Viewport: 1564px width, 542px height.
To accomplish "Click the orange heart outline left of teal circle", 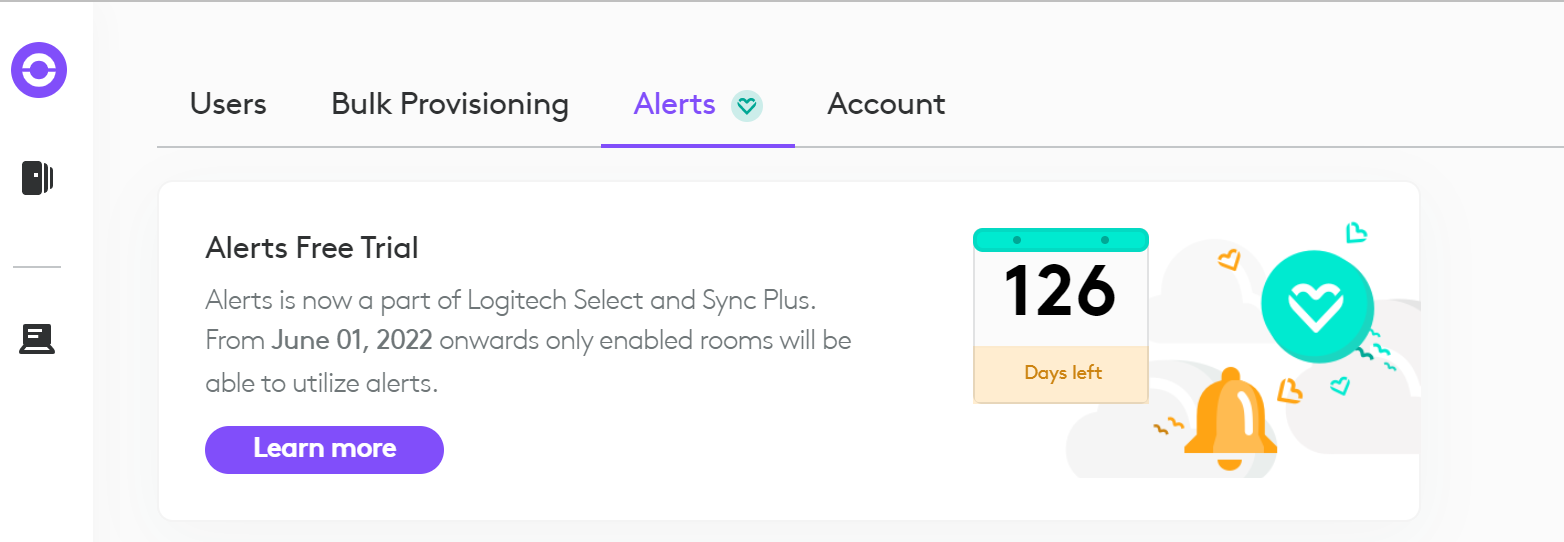I will pos(1228,260).
